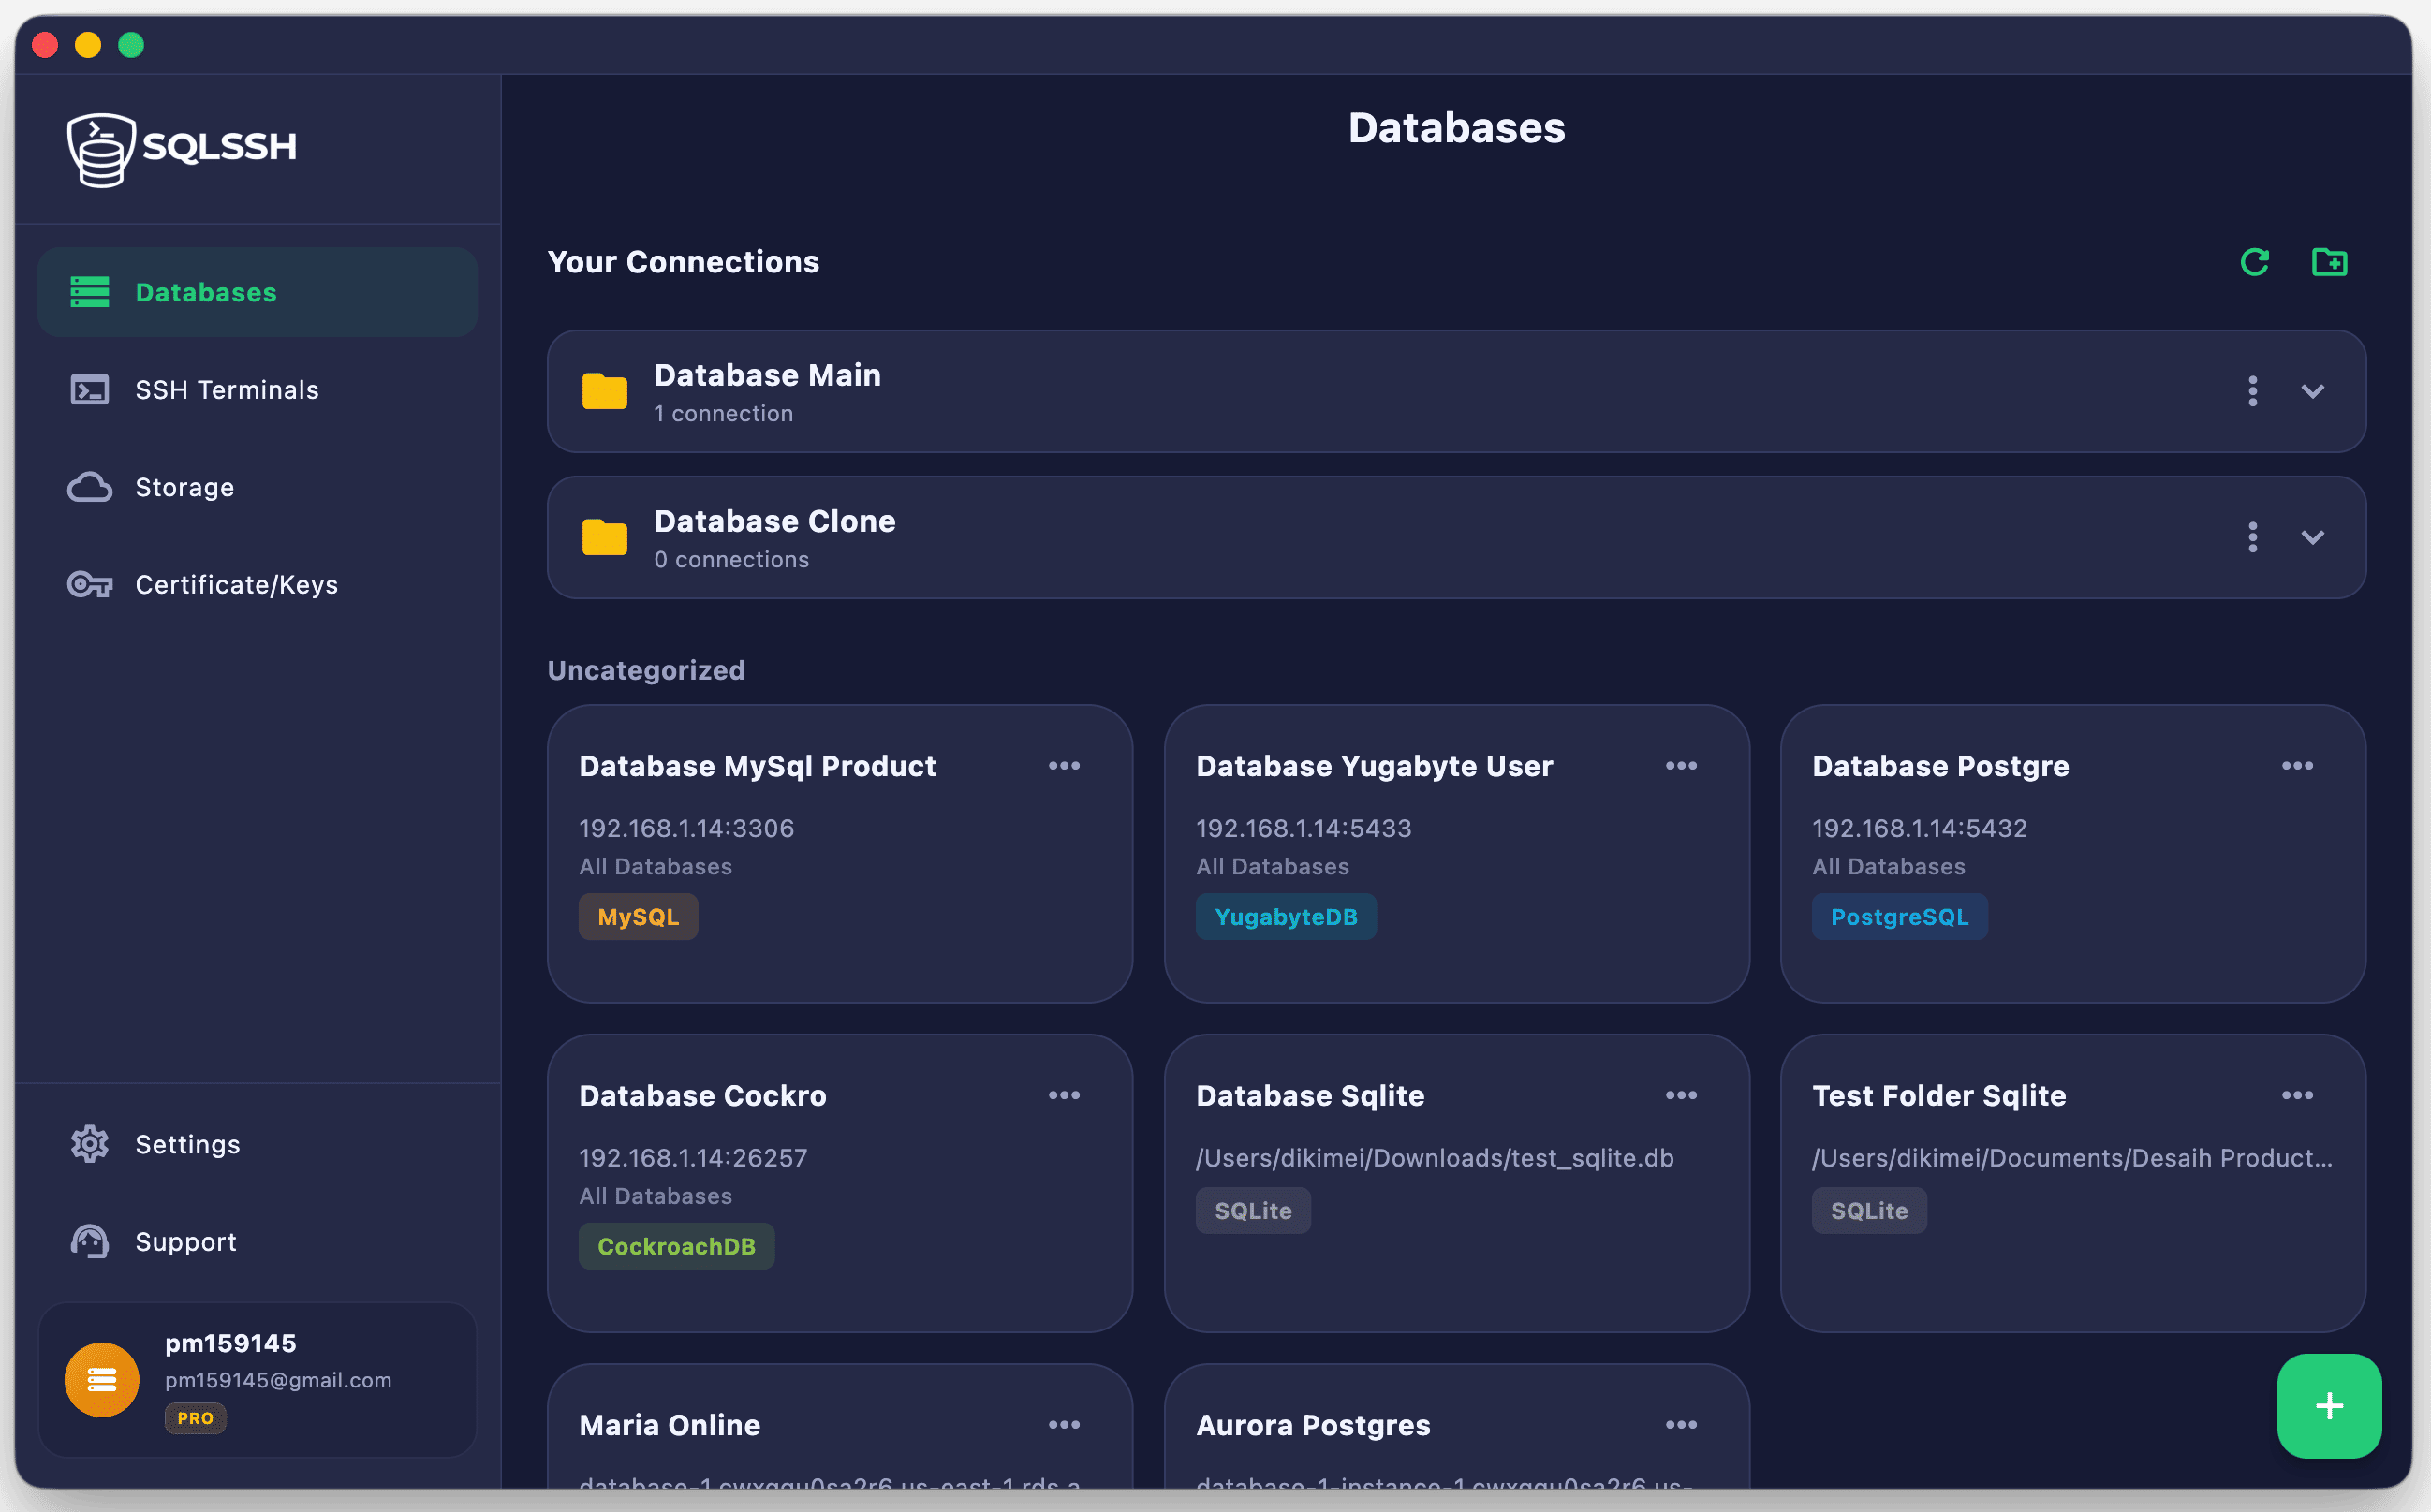Open the Test Folder Sqlite card
The width and height of the screenshot is (2431, 1512).
[2072, 1183]
